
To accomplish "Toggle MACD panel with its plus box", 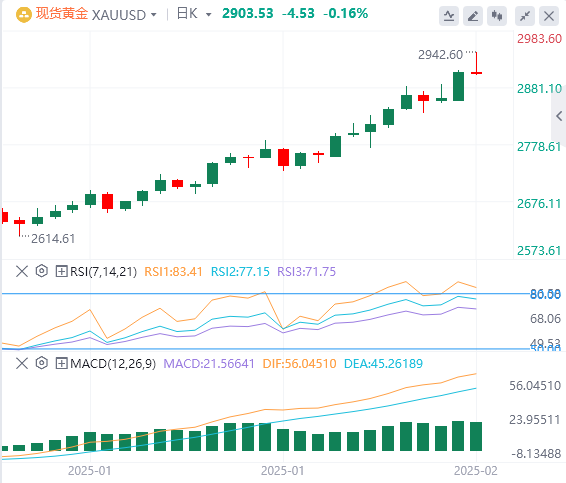I will (x=61, y=363).
